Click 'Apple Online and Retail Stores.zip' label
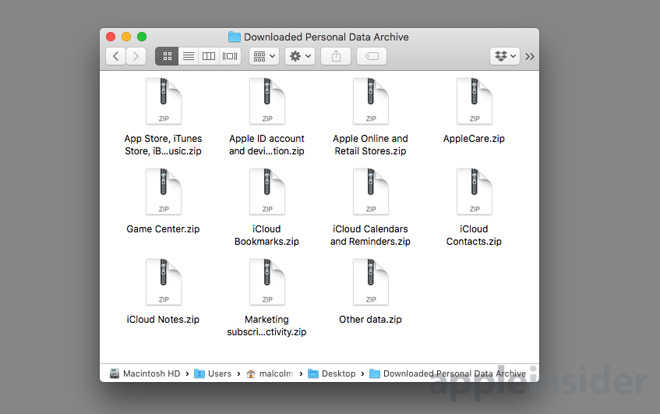660x414 pixels. [x=370, y=145]
